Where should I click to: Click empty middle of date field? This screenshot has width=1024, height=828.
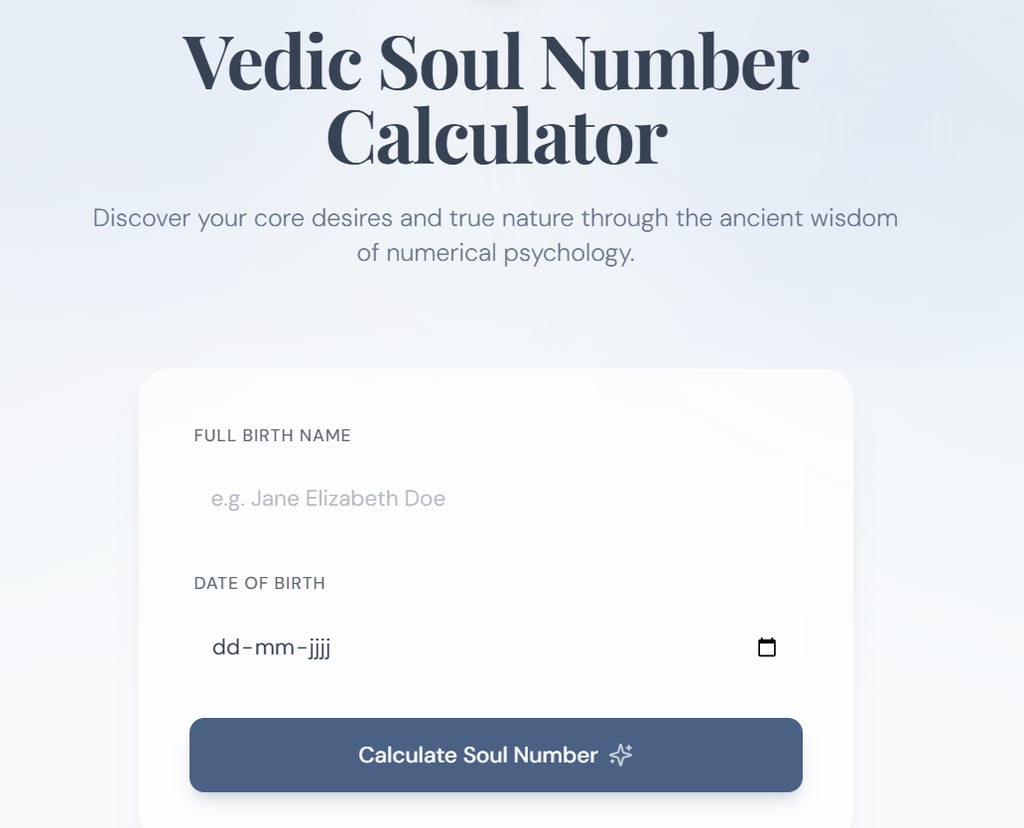540,647
